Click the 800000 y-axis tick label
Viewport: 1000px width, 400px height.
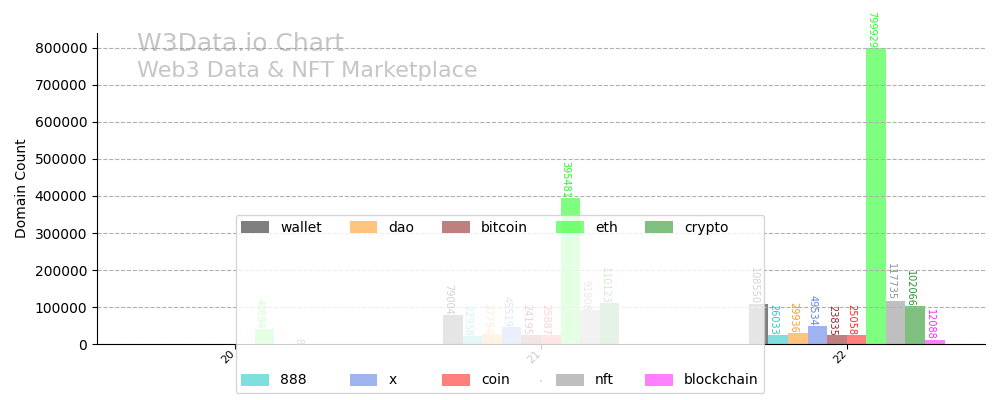(62, 48)
